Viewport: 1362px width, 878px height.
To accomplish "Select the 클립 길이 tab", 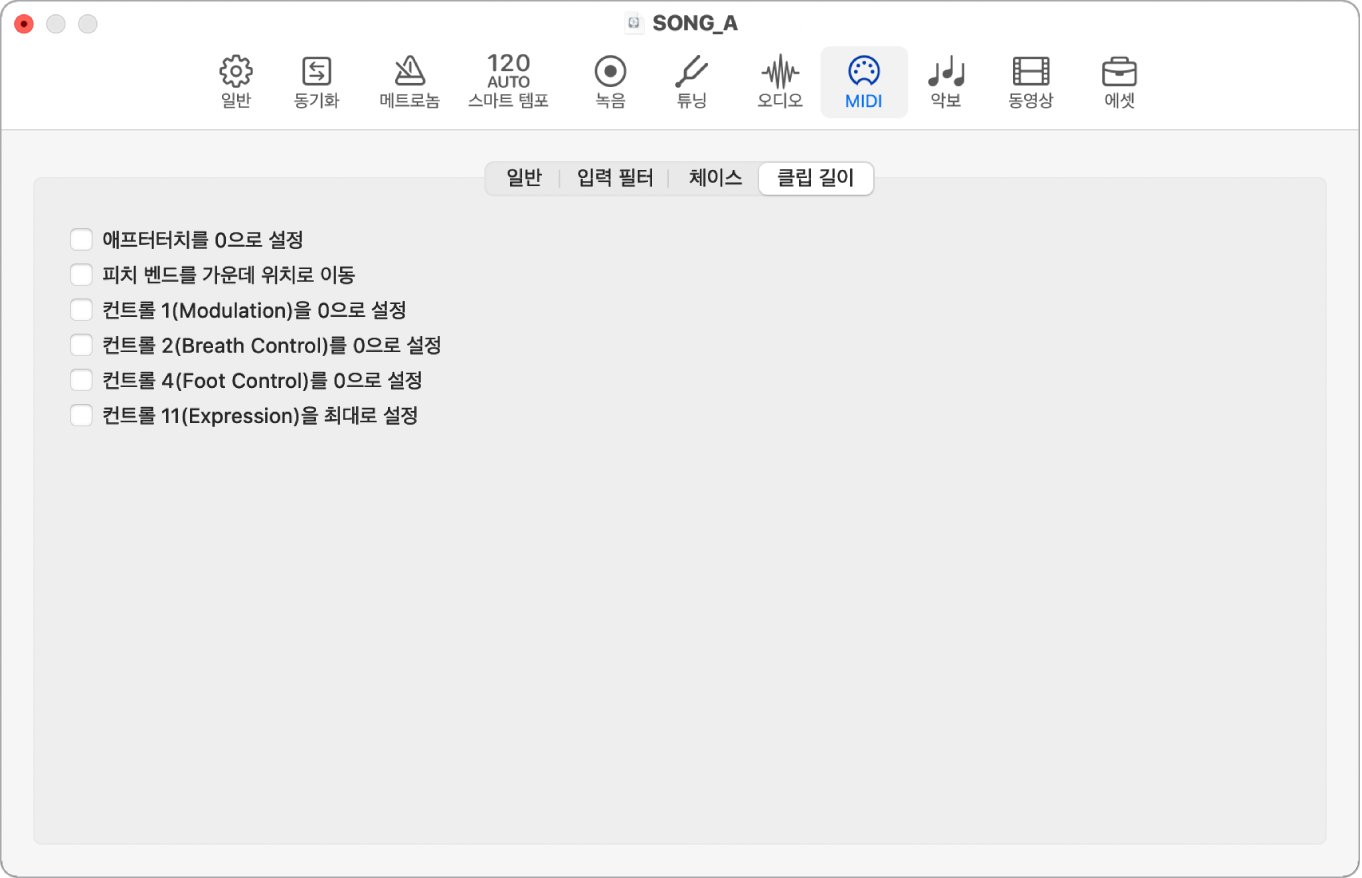I will 816,179.
